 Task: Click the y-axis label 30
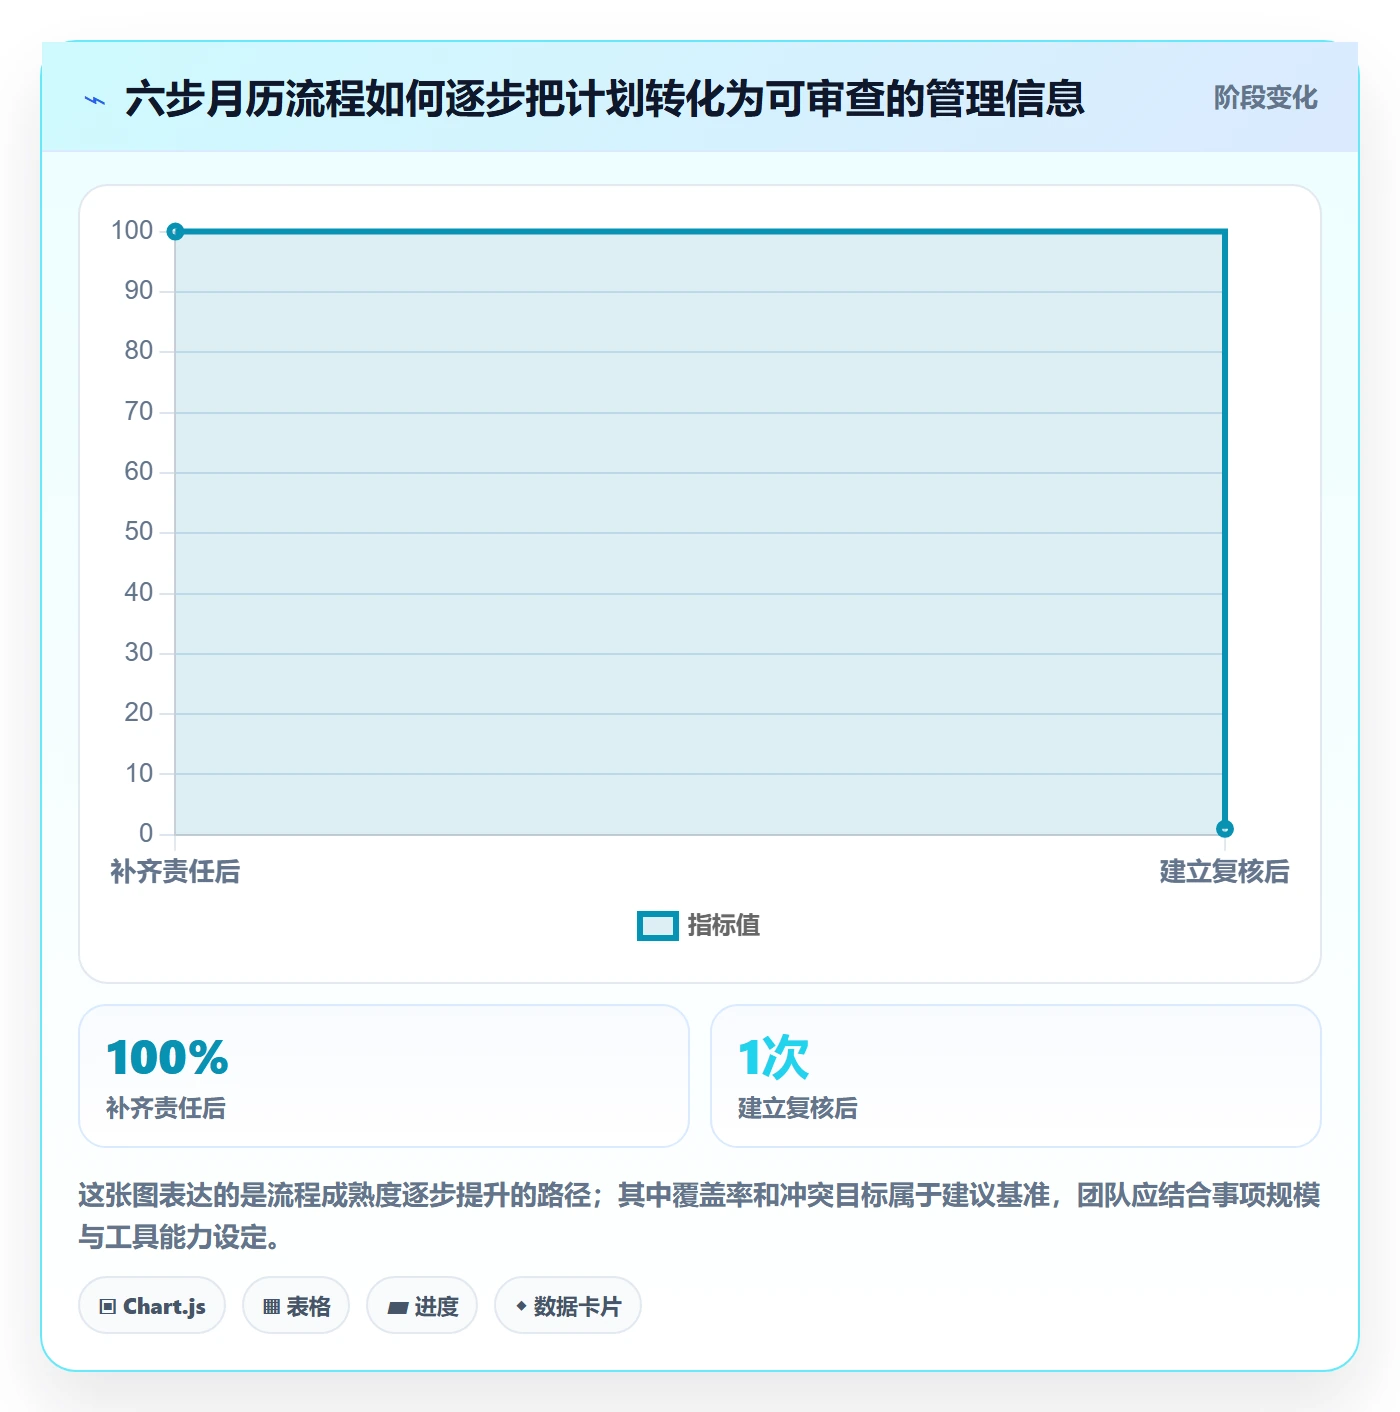(x=139, y=653)
